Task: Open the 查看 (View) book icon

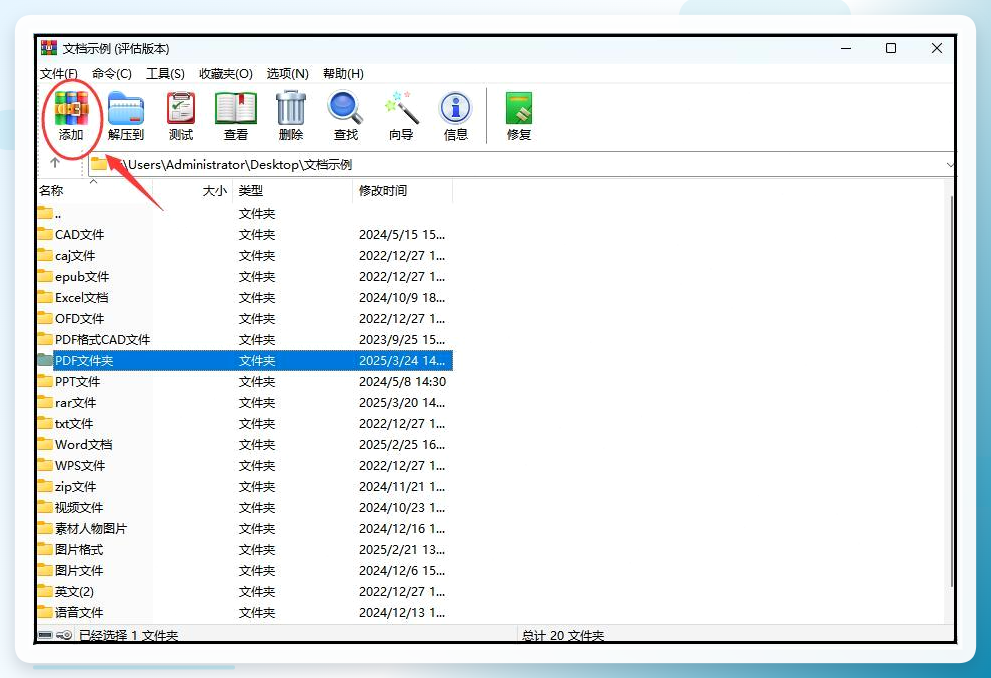Action: click(x=236, y=116)
